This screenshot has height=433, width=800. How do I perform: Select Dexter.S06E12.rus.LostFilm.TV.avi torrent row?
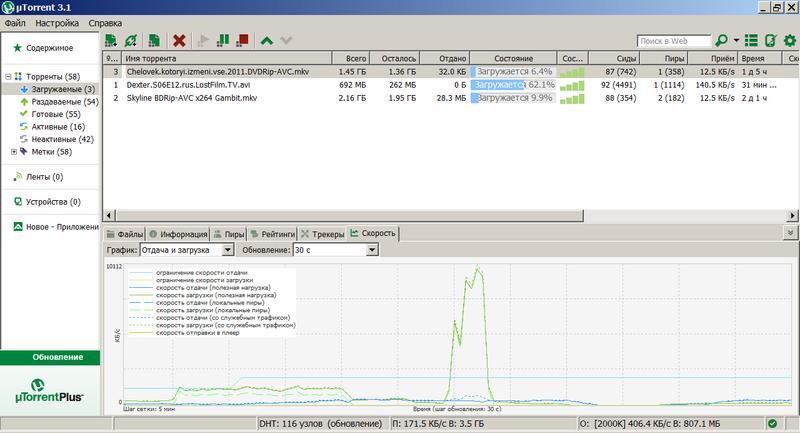pos(451,85)
